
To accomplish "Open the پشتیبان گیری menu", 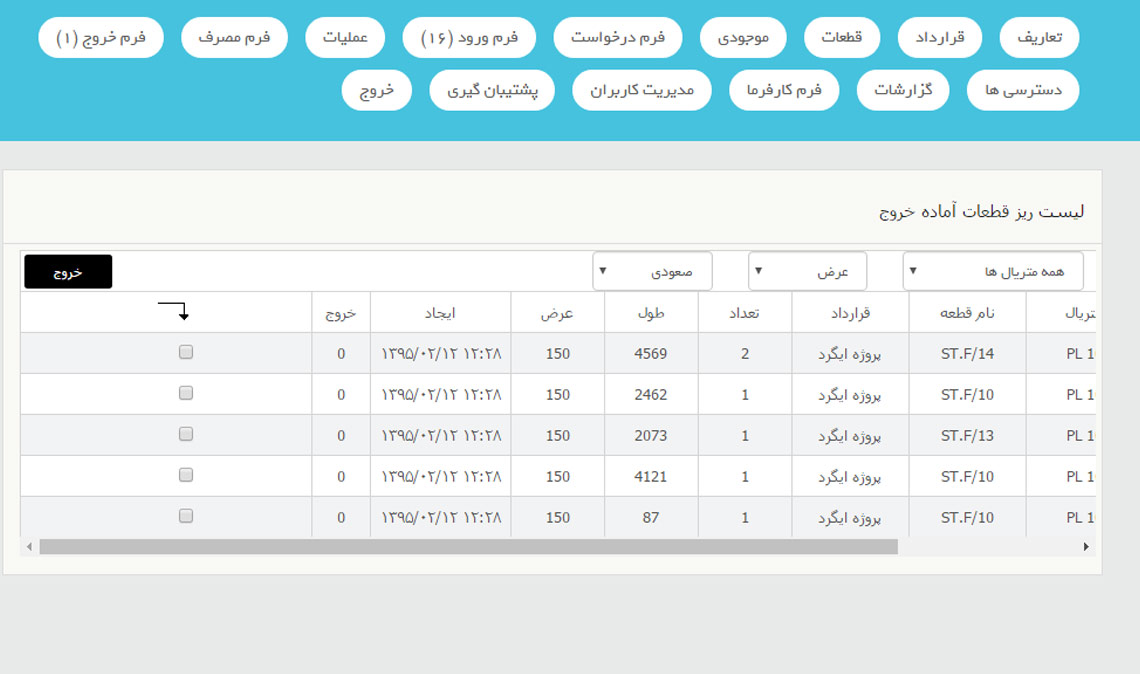I will click(x=492, y=90).
